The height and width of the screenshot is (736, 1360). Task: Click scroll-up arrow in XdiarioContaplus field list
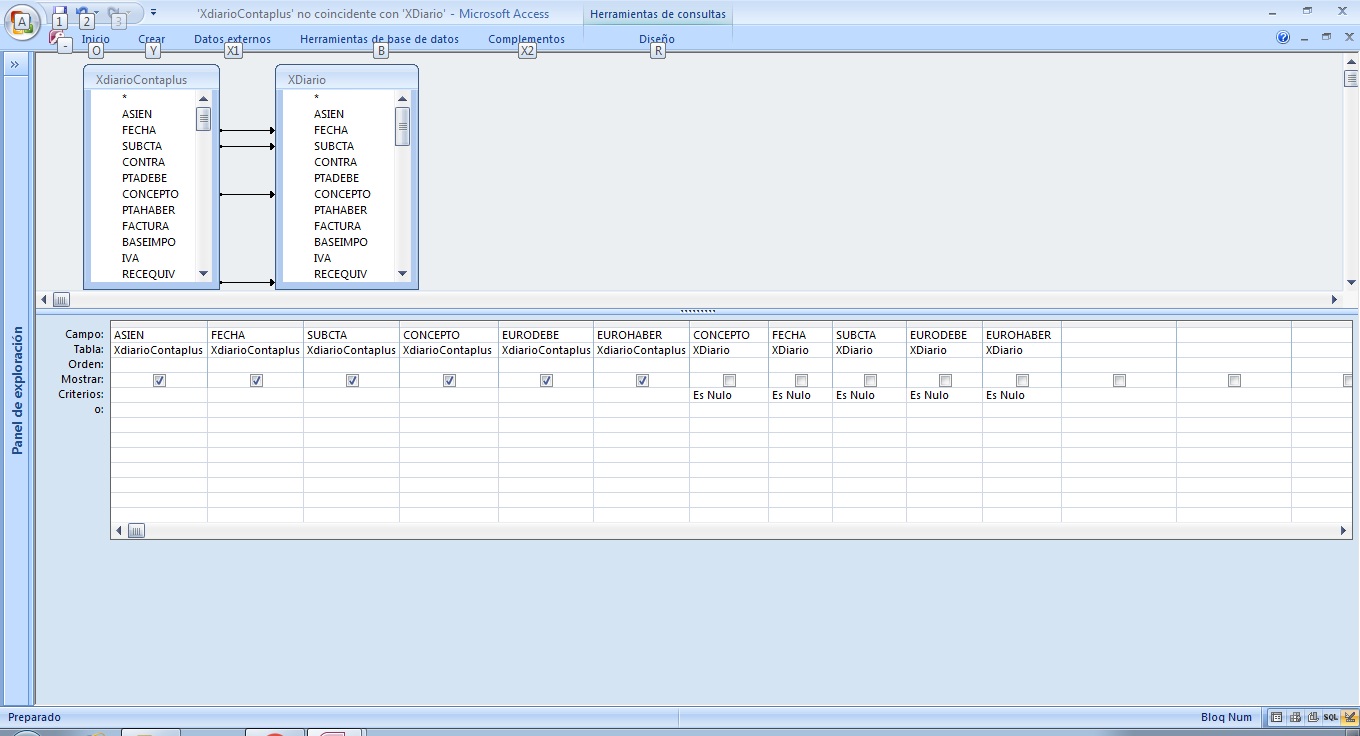pyautogui.click(x=203, y=98)
